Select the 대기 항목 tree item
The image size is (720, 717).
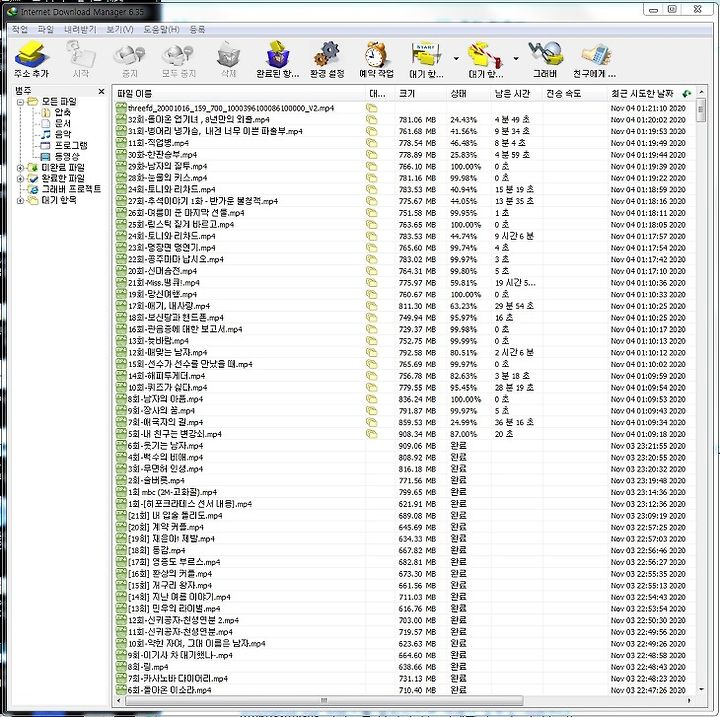click(x=59, y=200)
